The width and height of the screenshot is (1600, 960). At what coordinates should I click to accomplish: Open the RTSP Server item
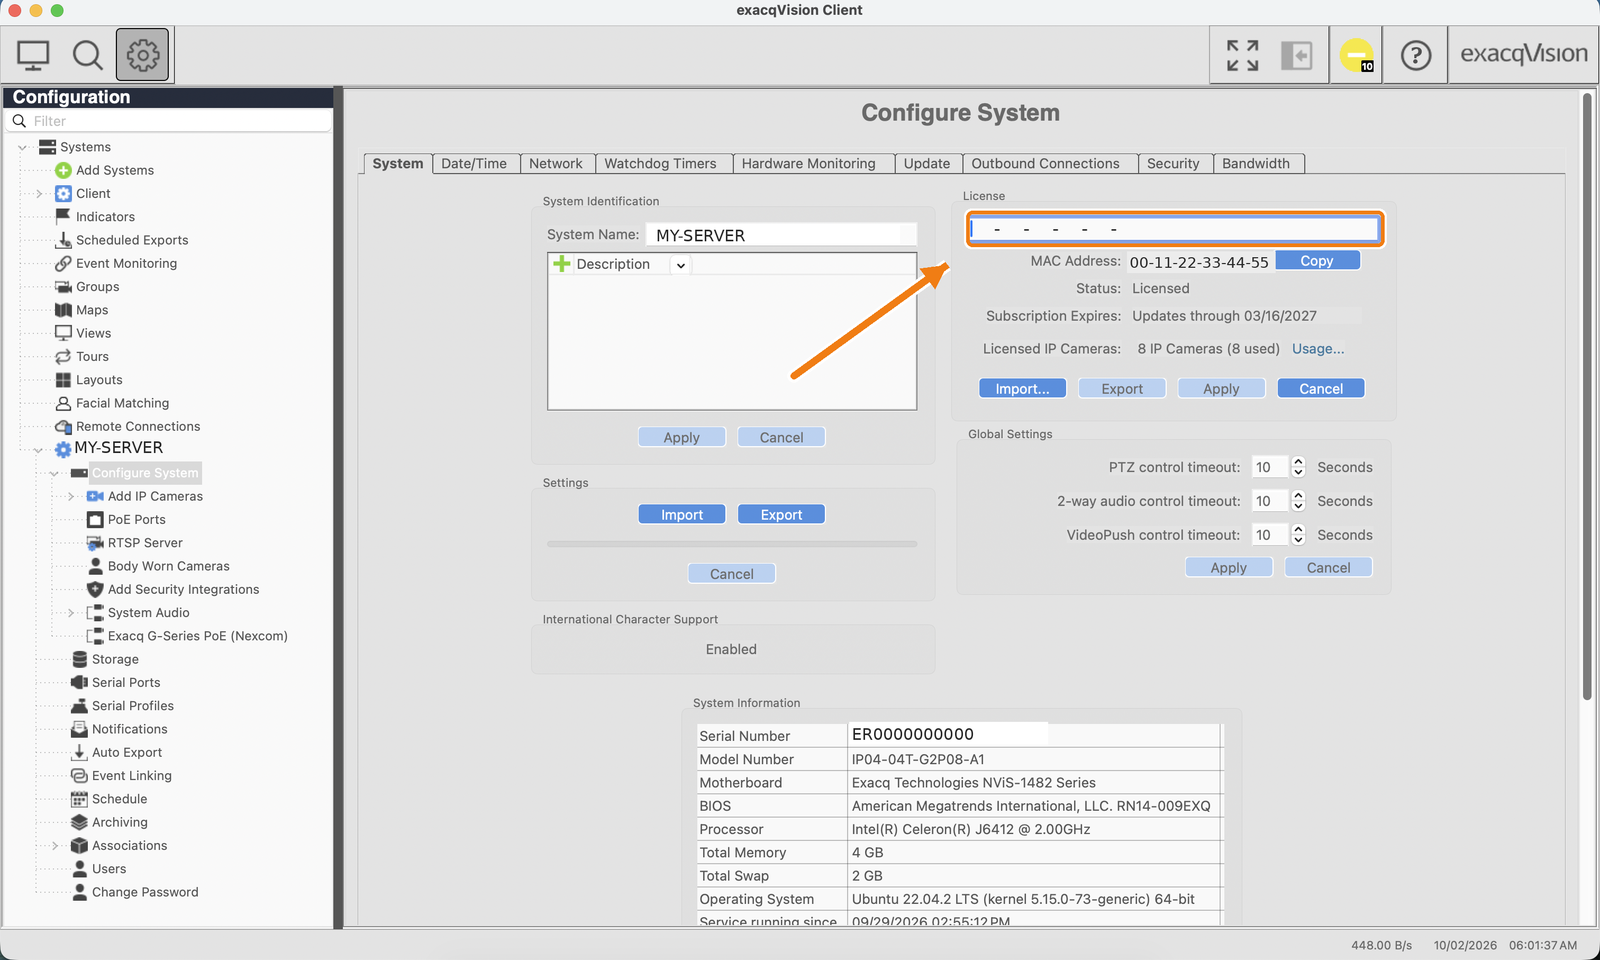(145, 543)
